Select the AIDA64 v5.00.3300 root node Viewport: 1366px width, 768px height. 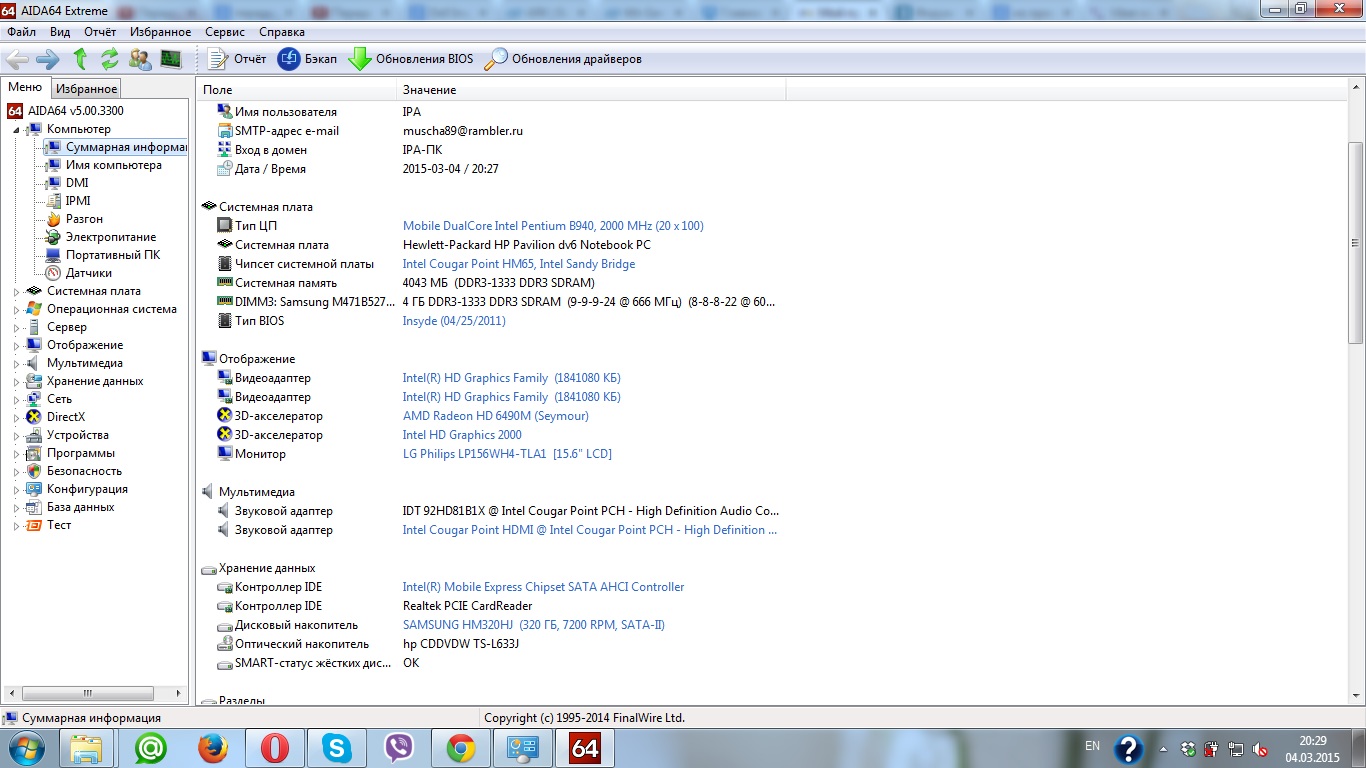click(76, 111)
